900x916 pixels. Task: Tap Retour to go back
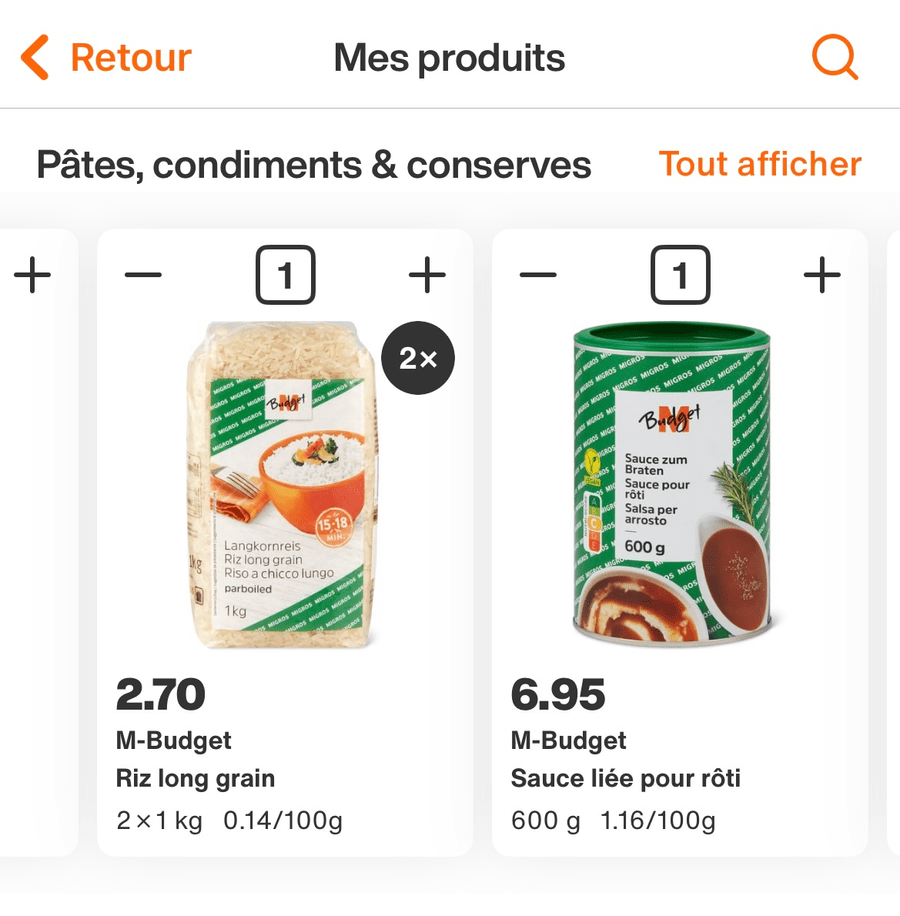pyautogui.click(x=130, y=58)
